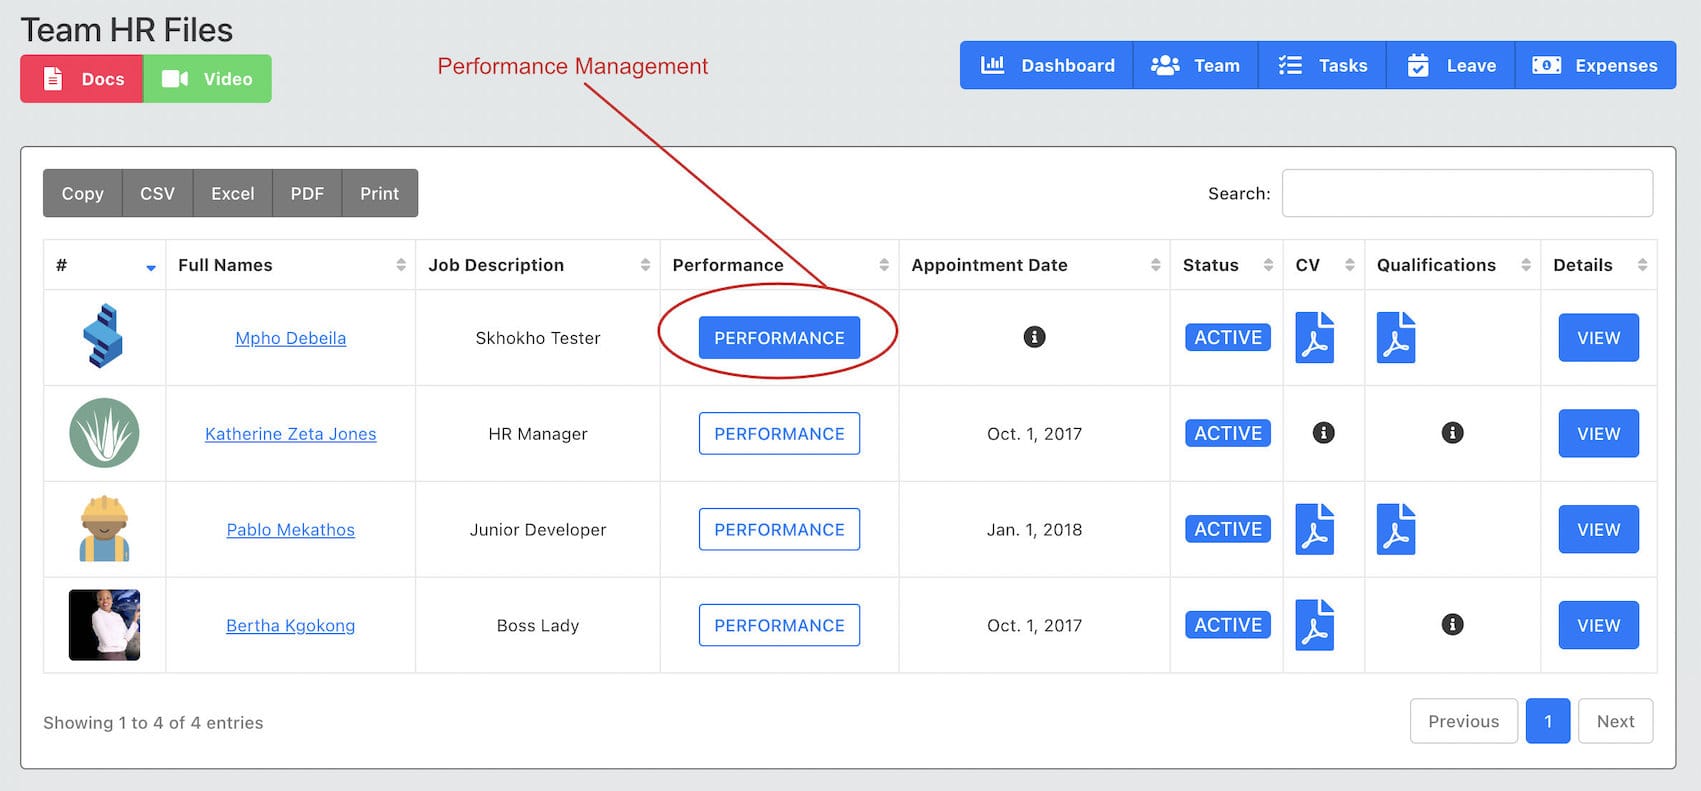Click Pablo Mekathos's builder avatar
This screenshot has width=1701, height=791.
104,529
